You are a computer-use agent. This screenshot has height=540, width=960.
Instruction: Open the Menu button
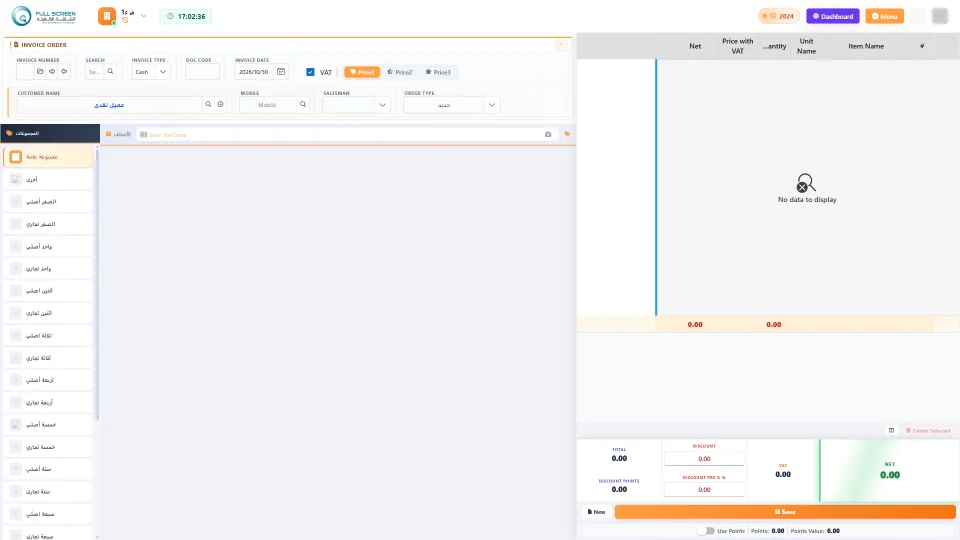pyautogui.click(x=884, y=16)
